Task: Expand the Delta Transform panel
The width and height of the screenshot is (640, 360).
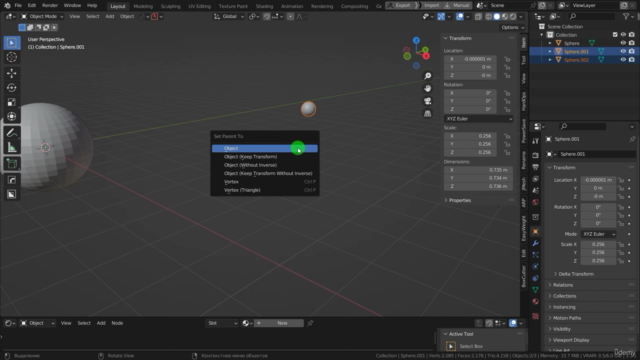Action: coord(576,274)
